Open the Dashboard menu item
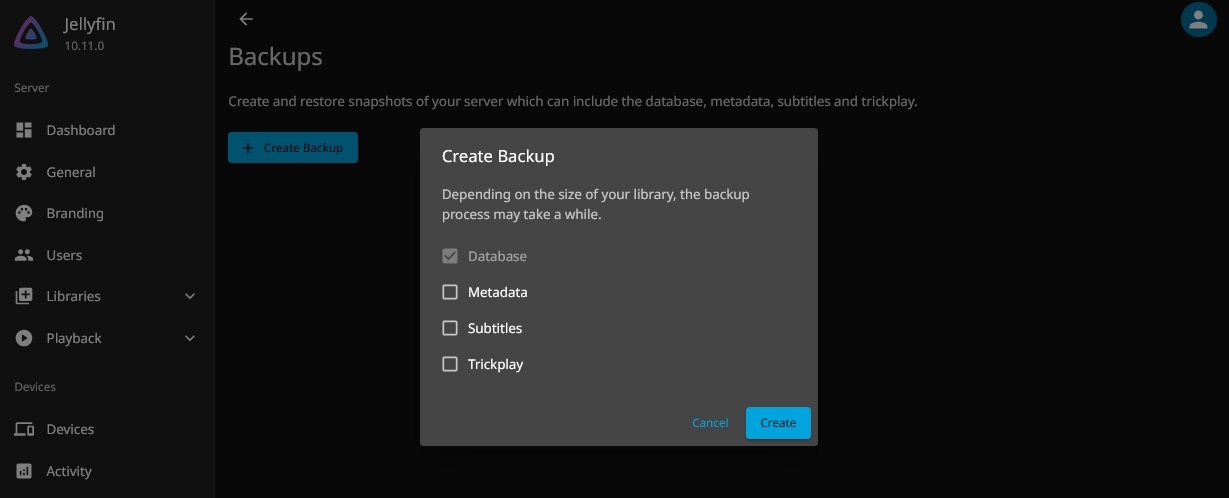1229x498 pixels. (x=80, y=130)
